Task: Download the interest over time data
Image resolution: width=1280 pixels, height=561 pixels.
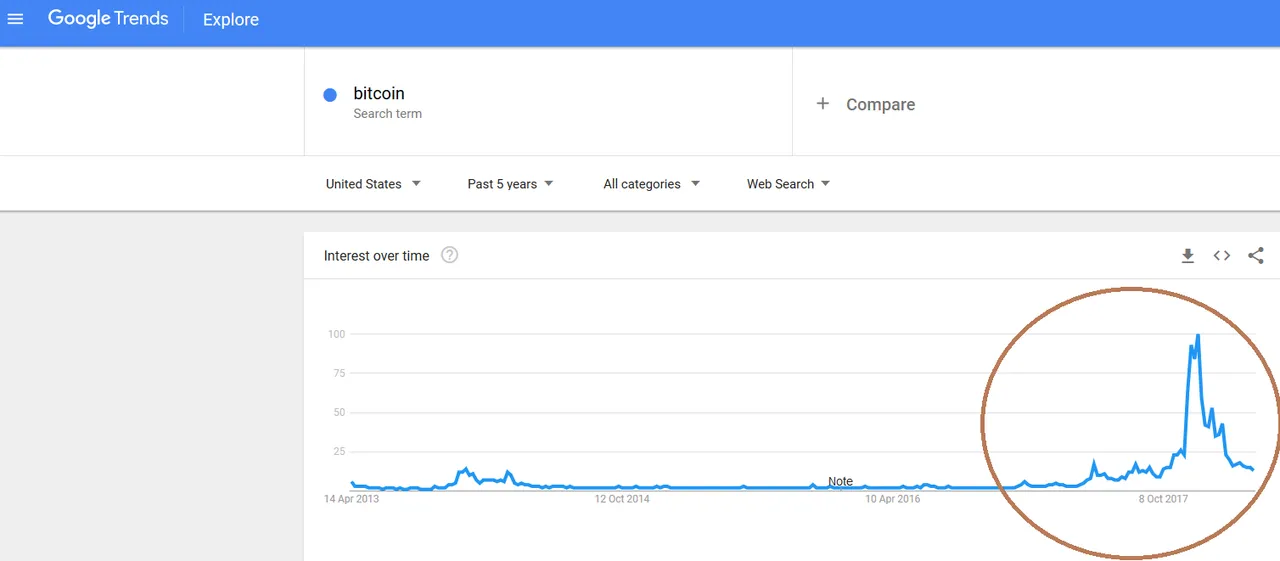Action: click(1188, 256)
